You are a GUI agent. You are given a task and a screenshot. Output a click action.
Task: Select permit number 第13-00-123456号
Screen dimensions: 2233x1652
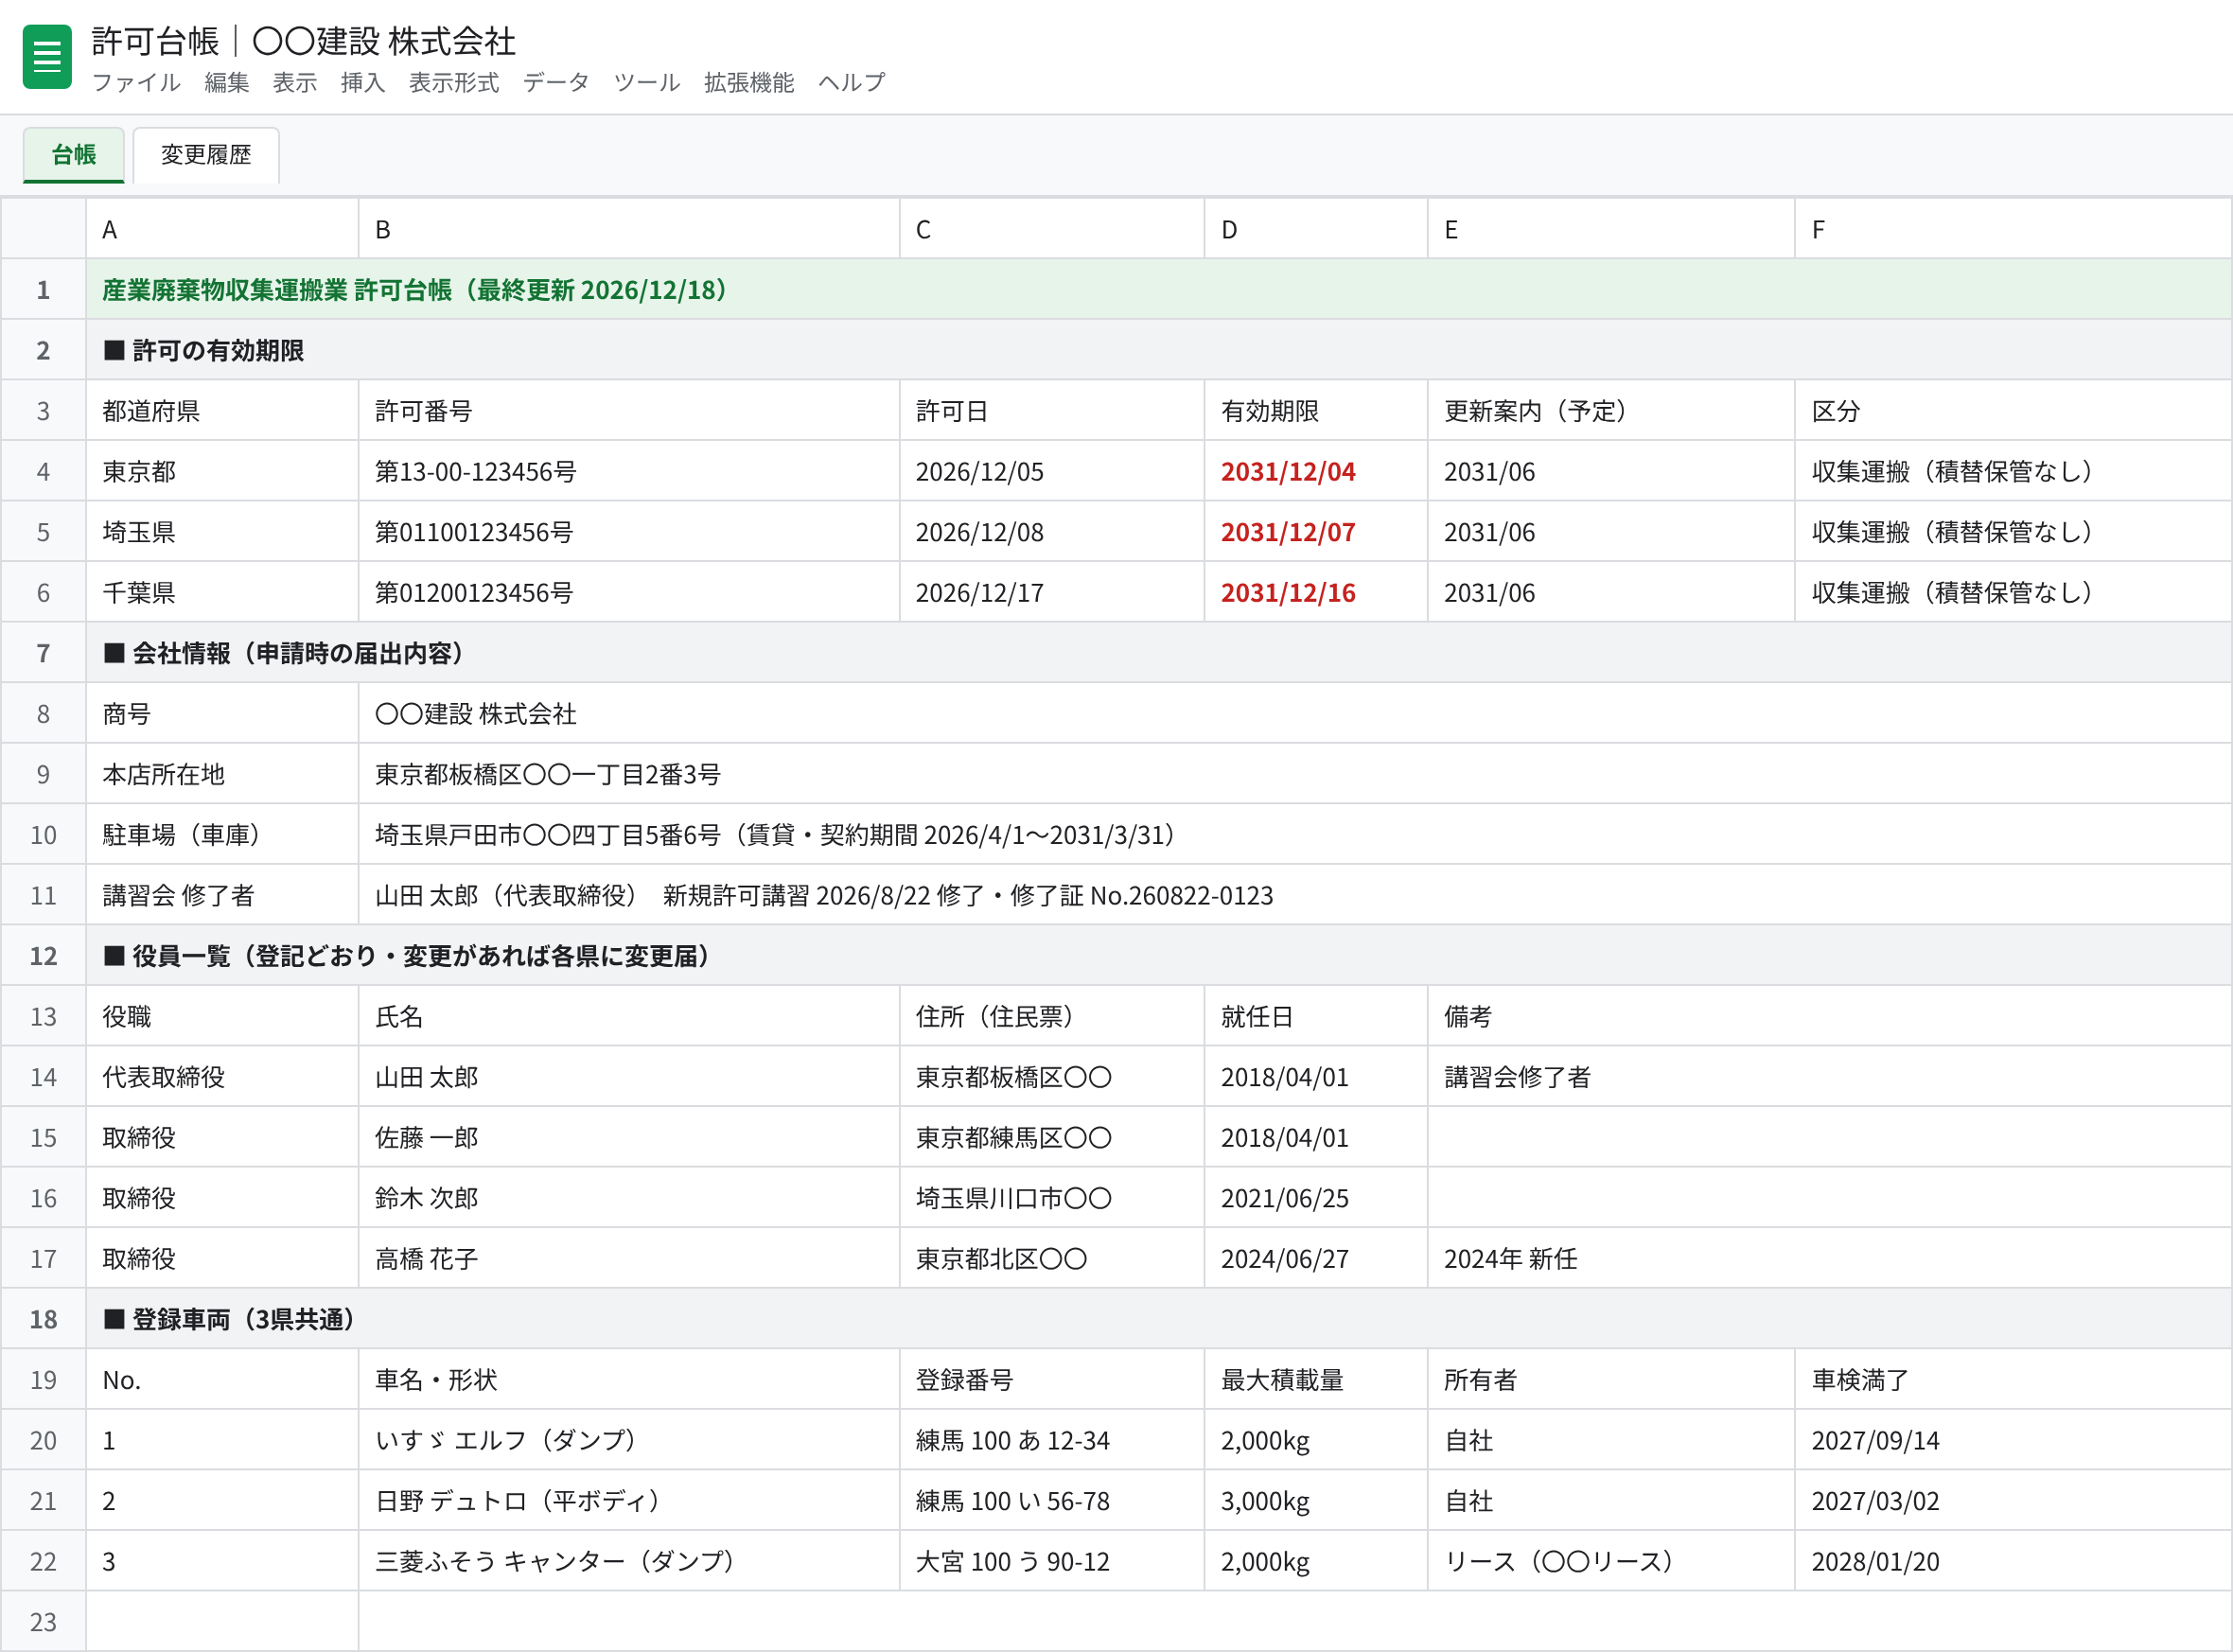pos(629,471)
